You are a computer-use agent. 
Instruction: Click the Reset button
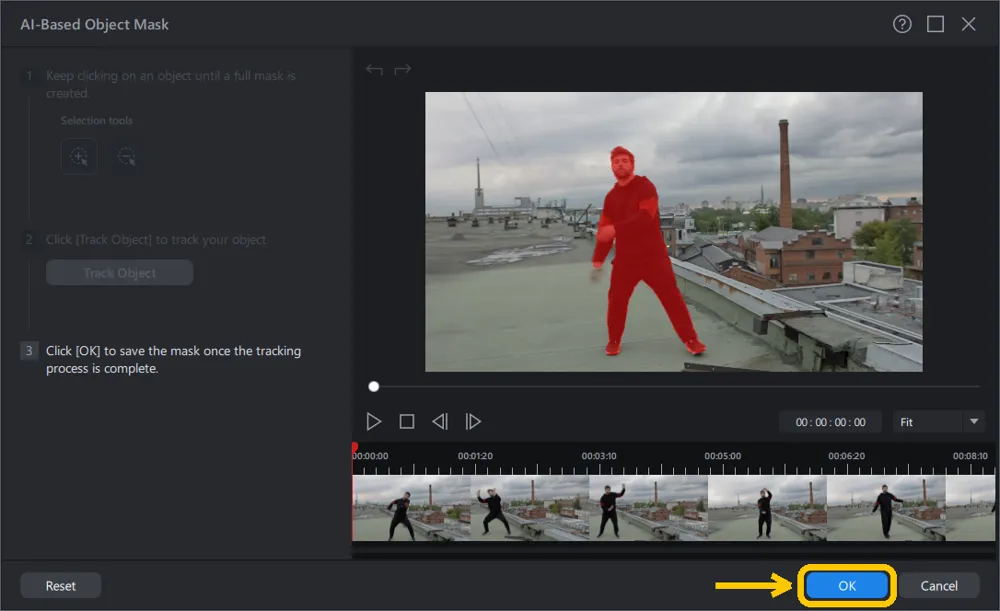(x=61, y=585)
